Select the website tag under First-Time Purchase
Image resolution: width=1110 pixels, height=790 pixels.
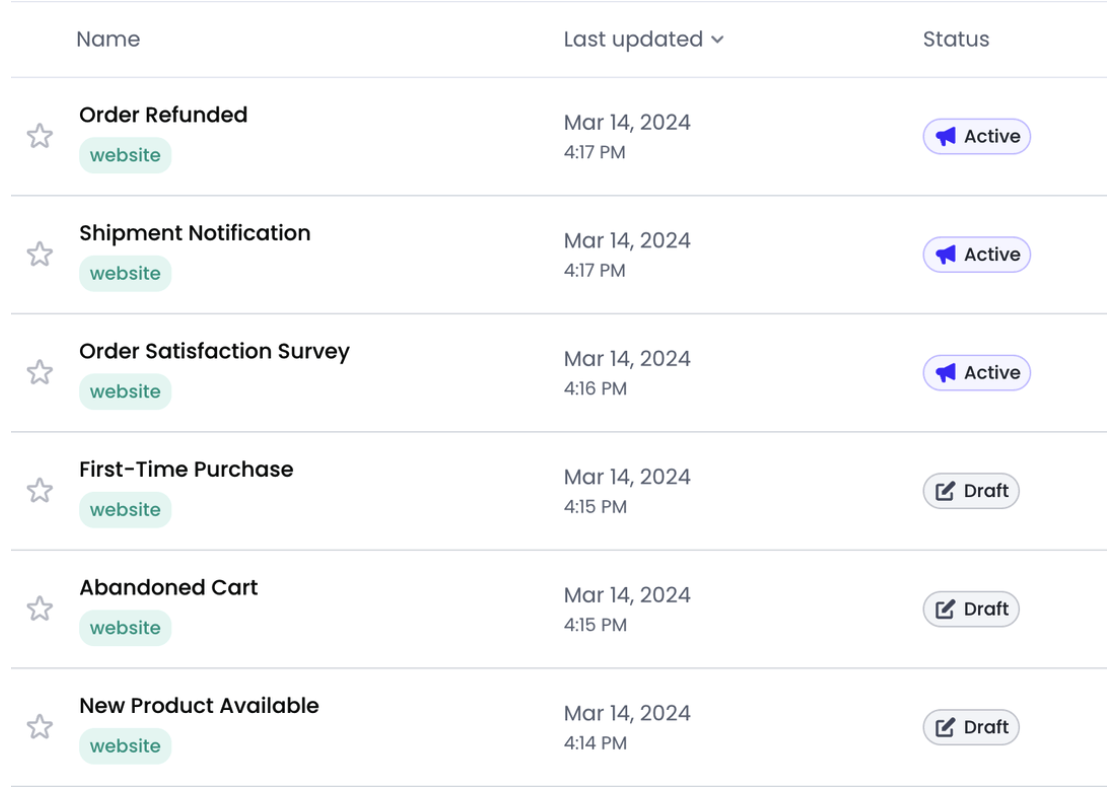(x=125, y=509)
